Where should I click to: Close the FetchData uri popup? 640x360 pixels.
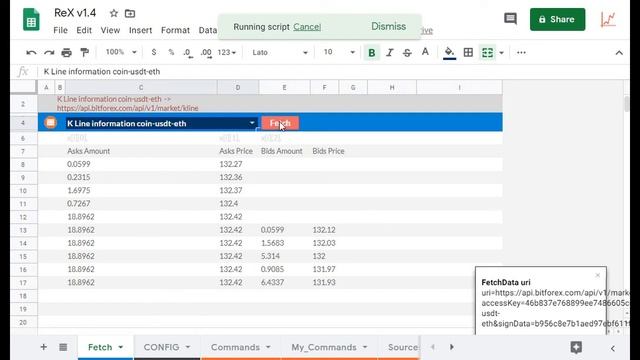pyautogui.click(x=598, y=275)
